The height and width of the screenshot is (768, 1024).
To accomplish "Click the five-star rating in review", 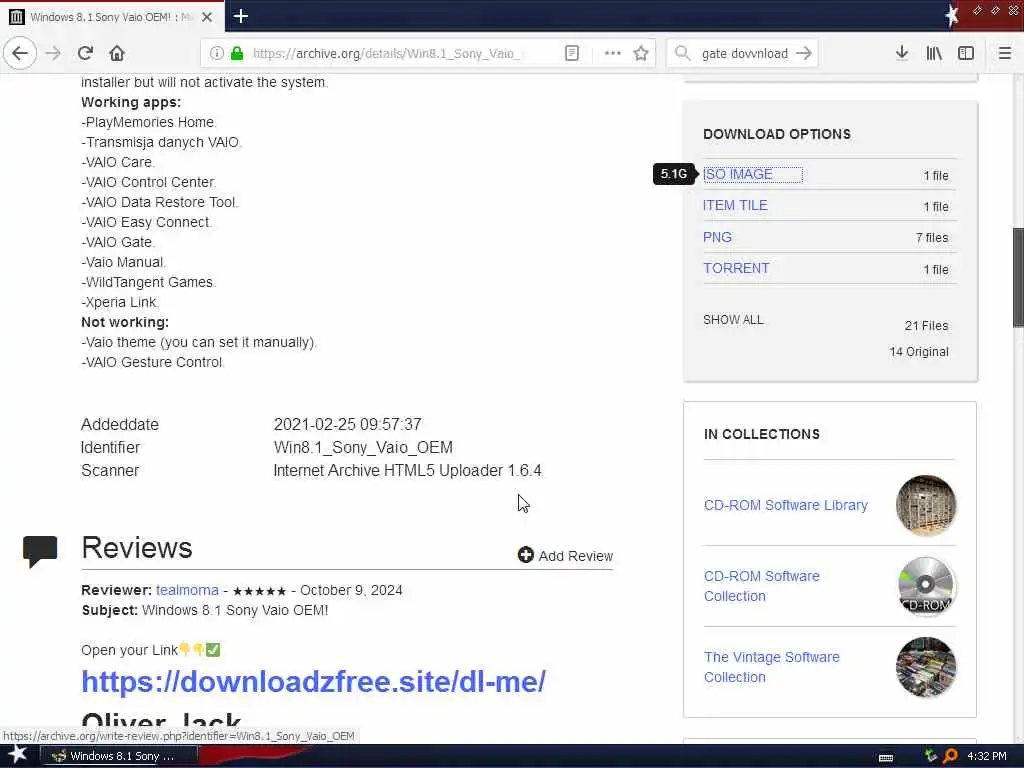I will point(259,591).
